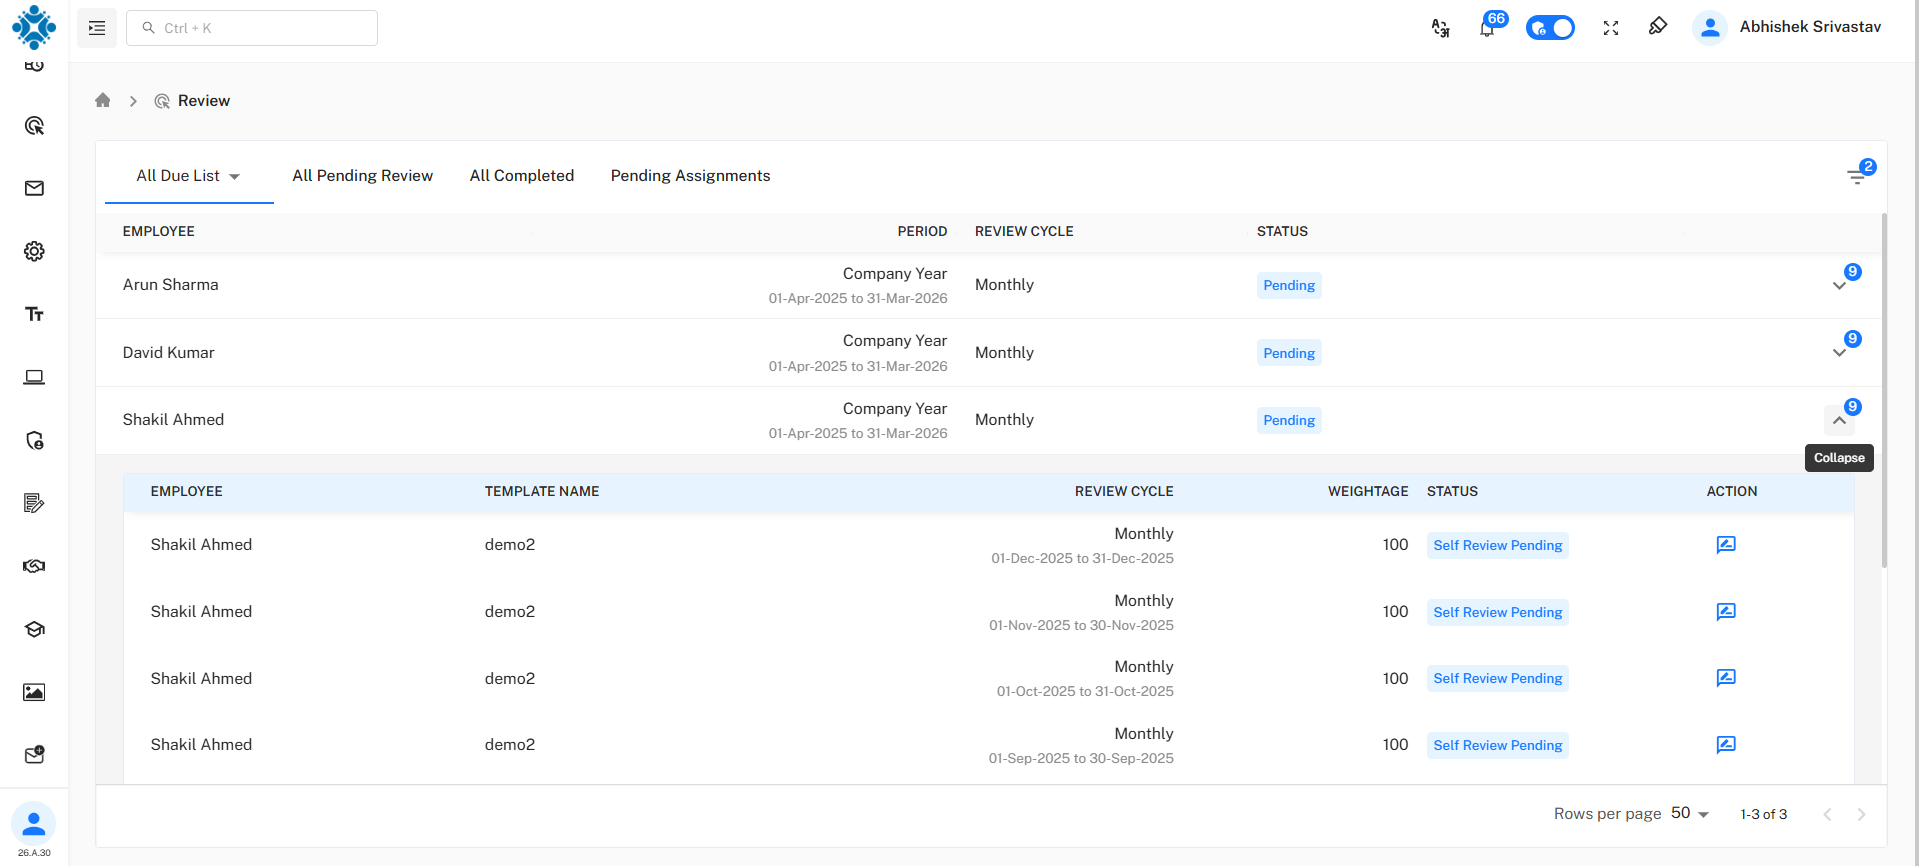The height and width of the screenshot is (866, 1919).
Task: Expand Arun Sharma's review row
Action: [x=1839, y=286]
